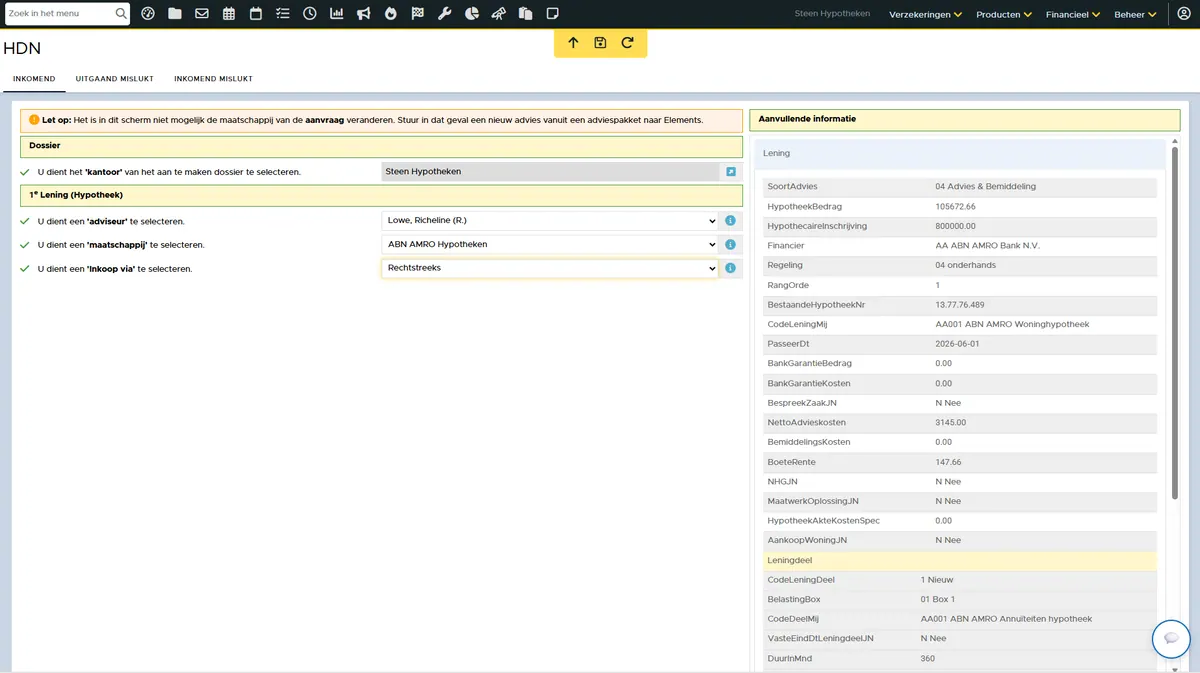Click the clock icon
The width and height of the screenshot is (1200, 673).
pos(310,14)
